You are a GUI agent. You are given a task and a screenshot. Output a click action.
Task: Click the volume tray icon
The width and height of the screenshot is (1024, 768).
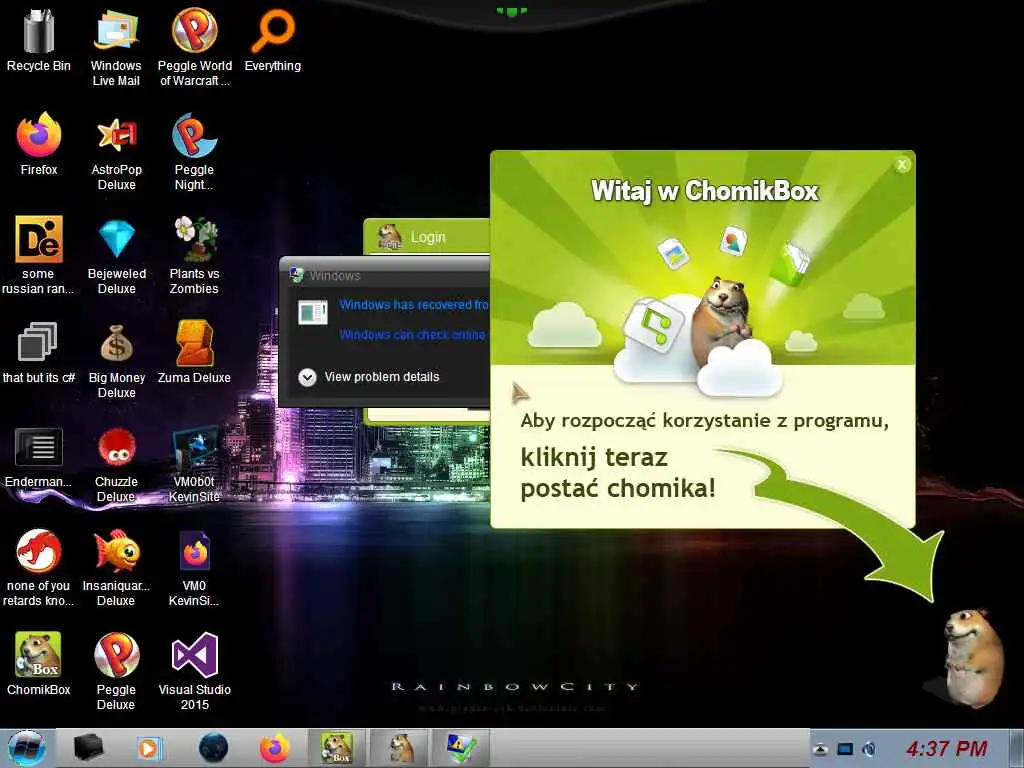(869, 749)
